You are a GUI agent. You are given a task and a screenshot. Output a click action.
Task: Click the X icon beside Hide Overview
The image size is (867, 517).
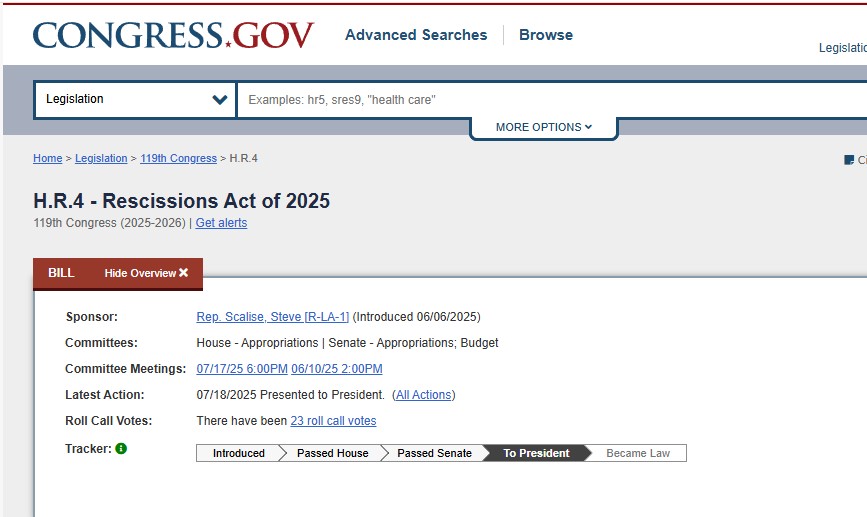[184, 273]
